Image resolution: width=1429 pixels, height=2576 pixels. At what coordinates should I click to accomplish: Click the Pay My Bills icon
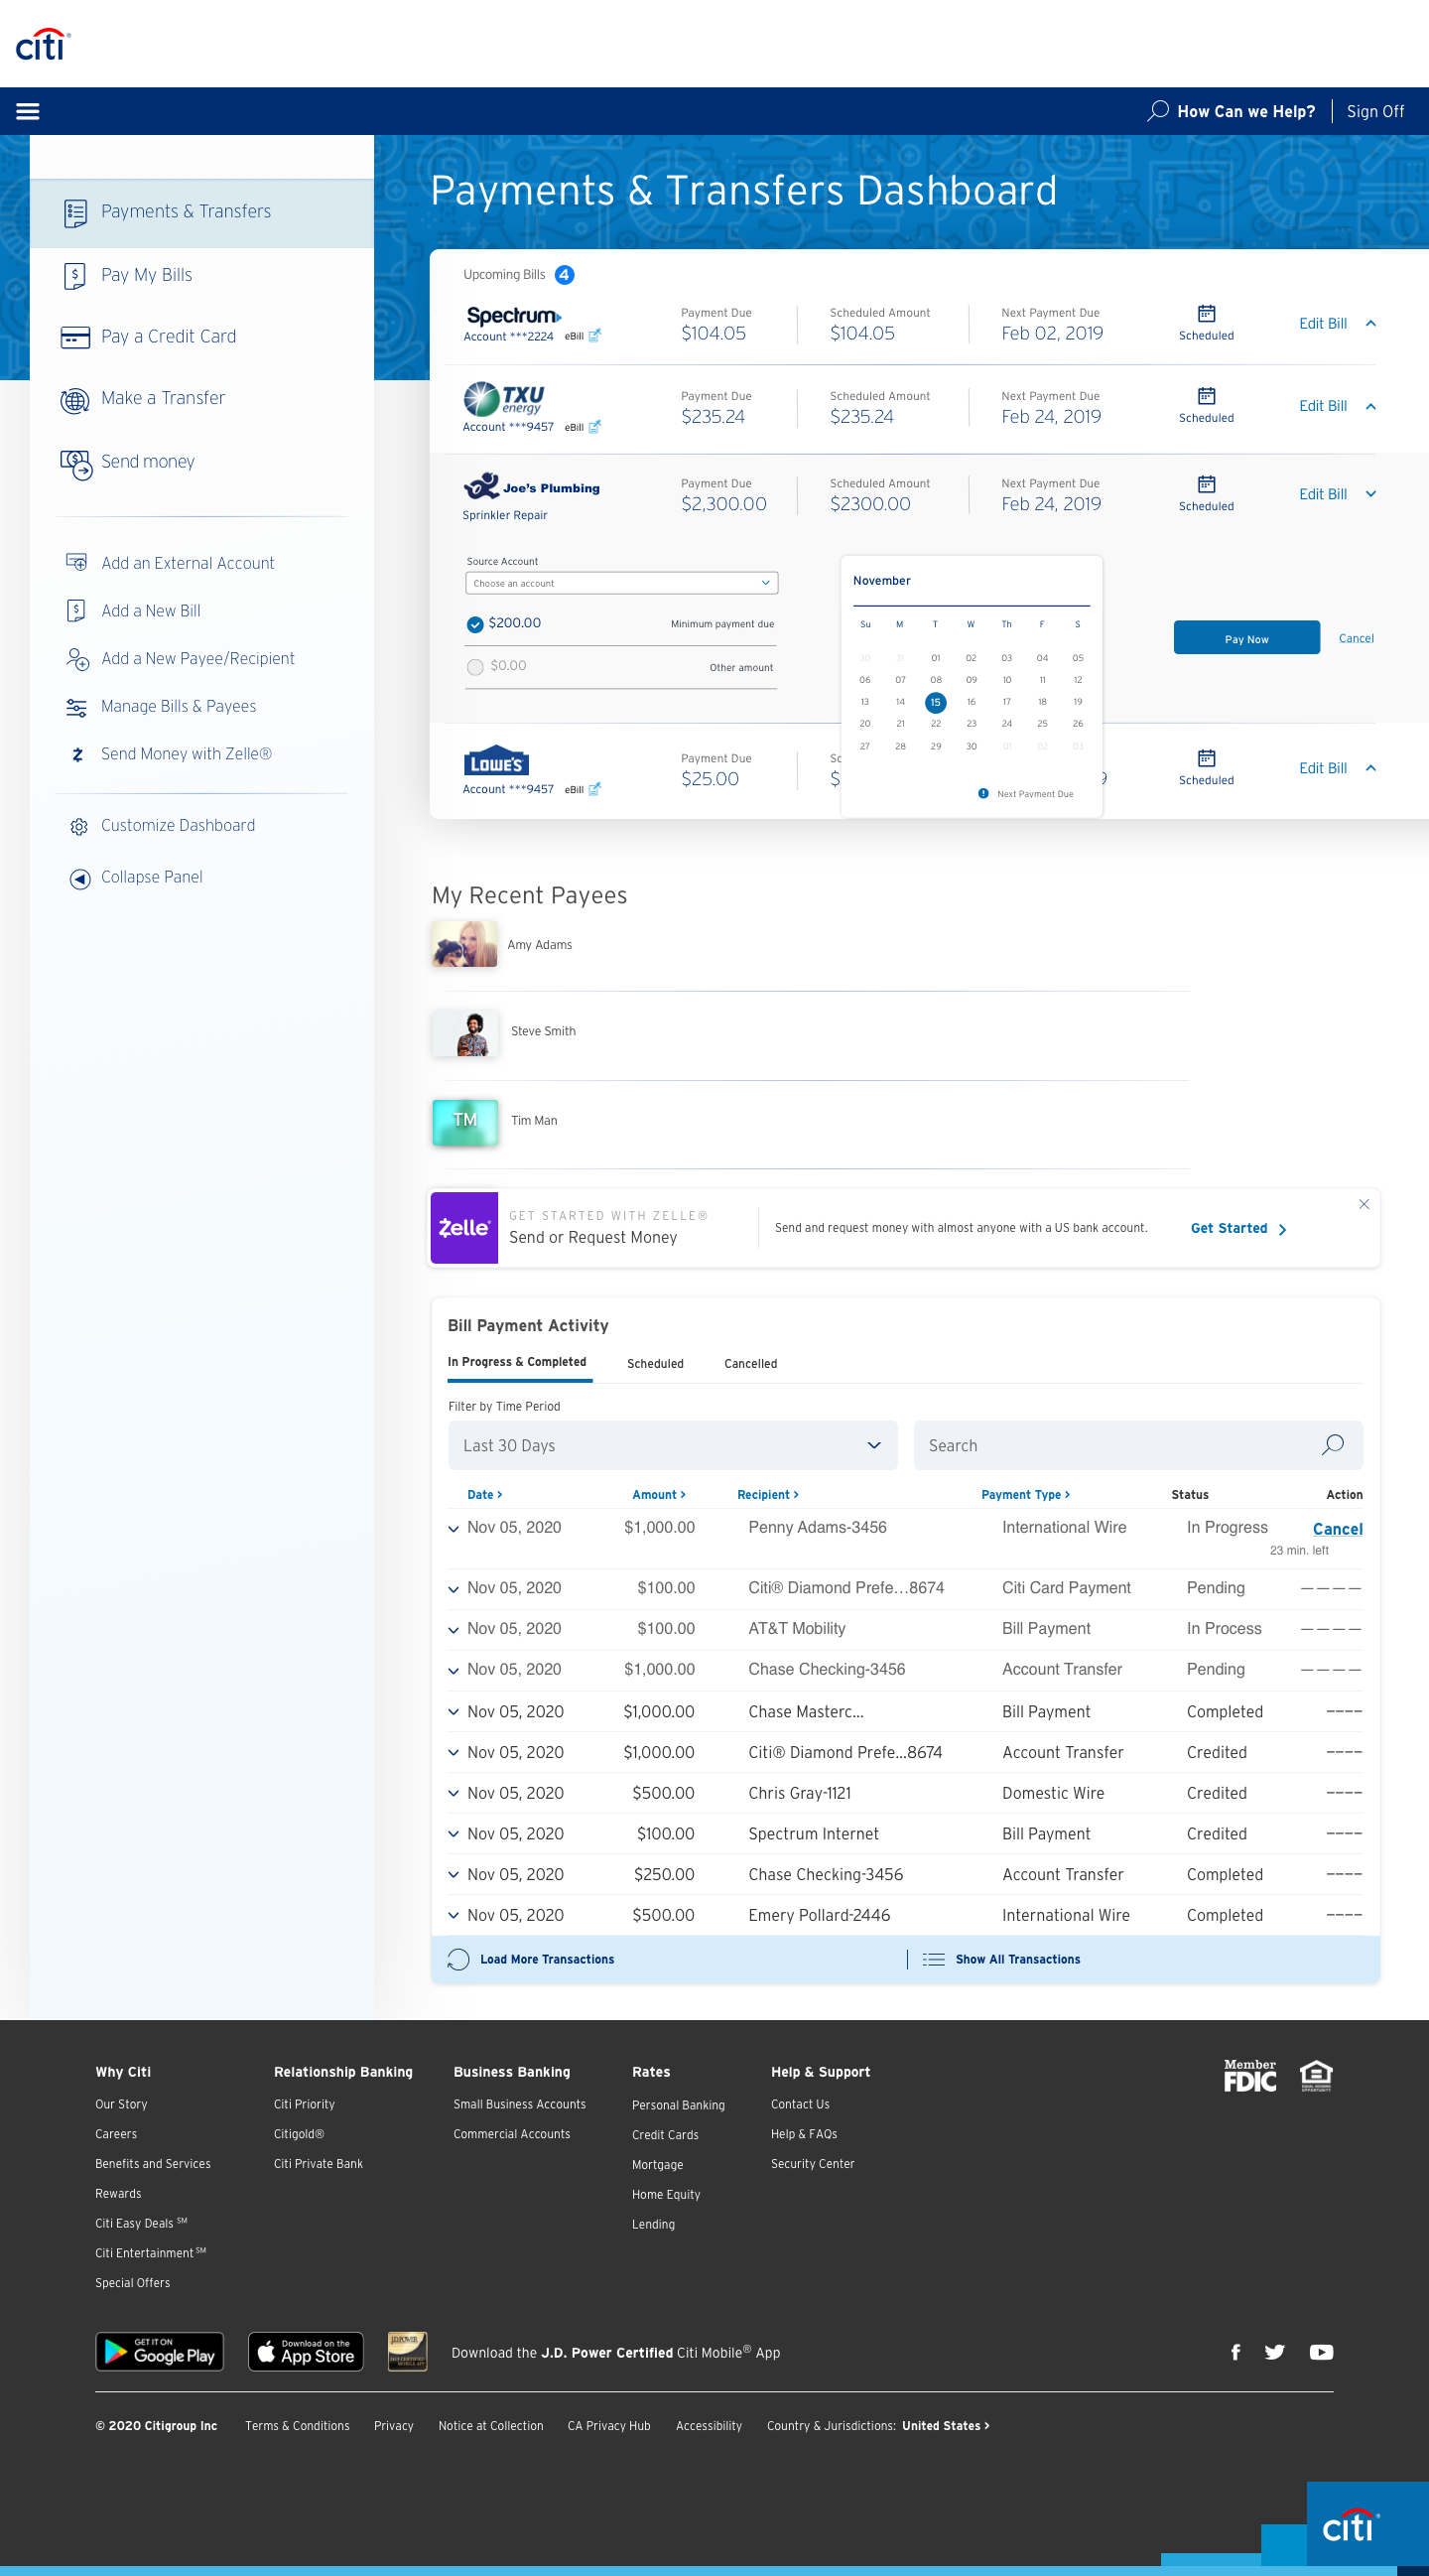(x=75, y=275)
